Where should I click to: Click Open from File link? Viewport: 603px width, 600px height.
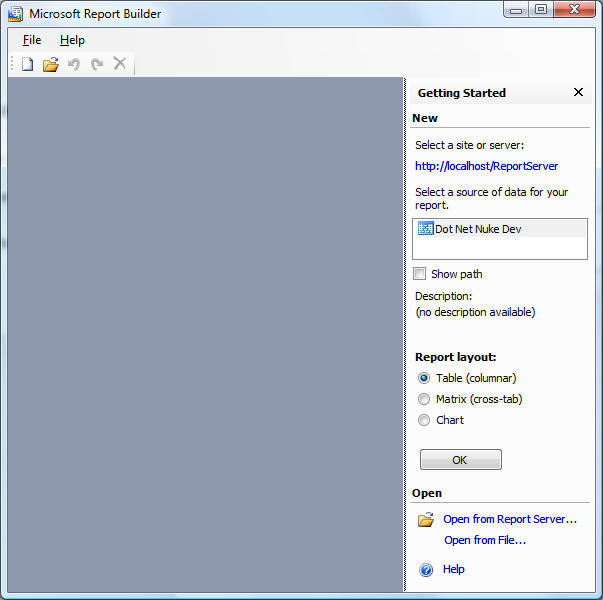(485, 540)
